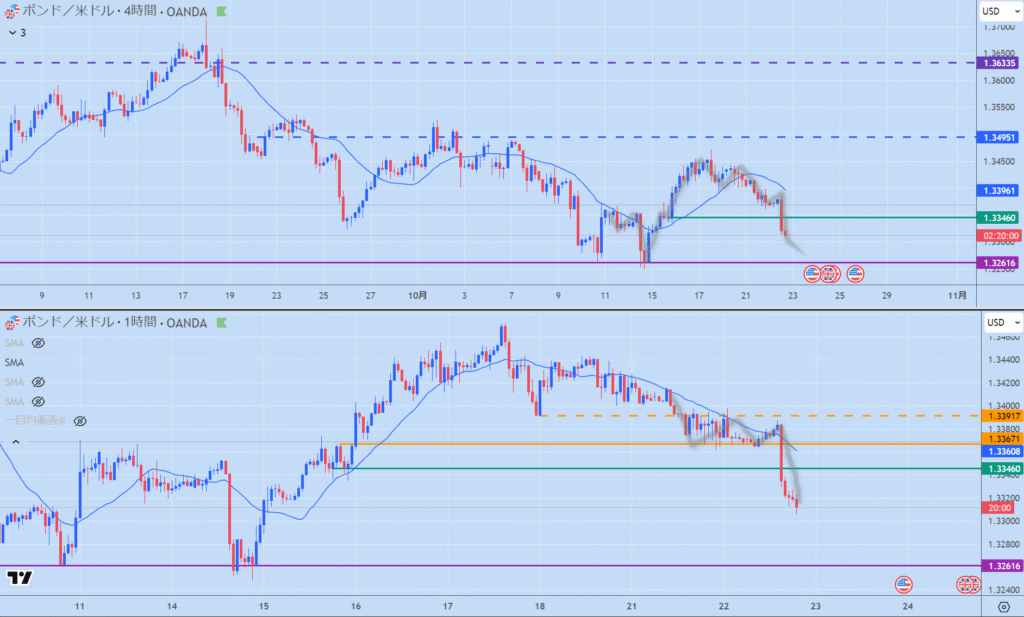Click green flag icon on 4-hour chart
1024x617 pixels.
pyautogui.click(x=221, y=12)
